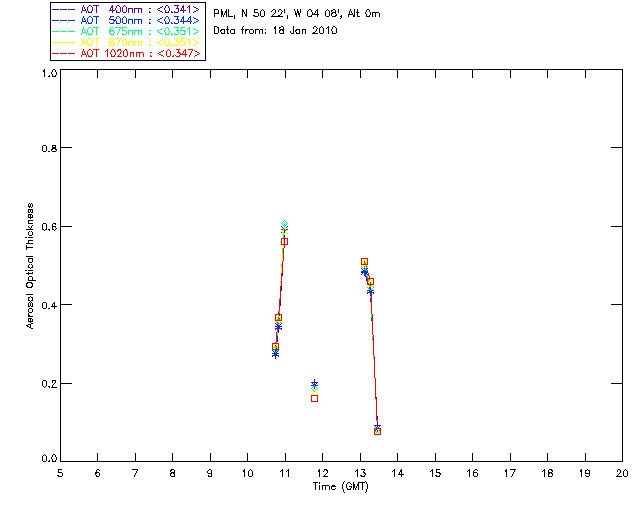Image resolution: width=640 pixels, height=512 pixels.
Task: Click the 'Time (GMT)' axis title
Action: pyautogui.click(x=340, y=486)
